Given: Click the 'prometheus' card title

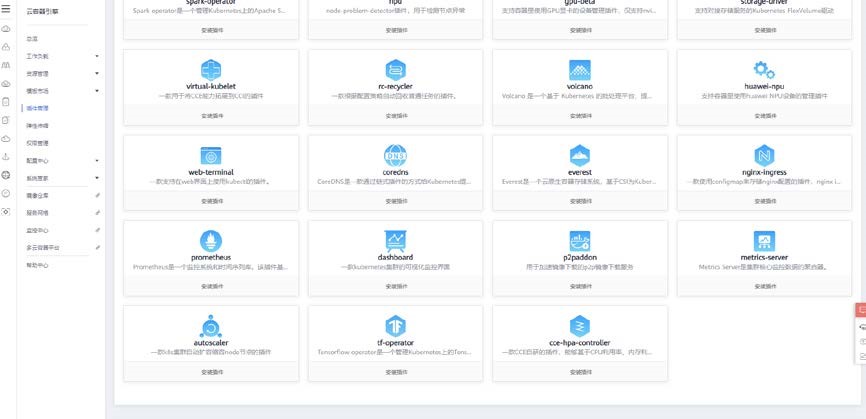Looking at the screenshot, I should (211, 257).
